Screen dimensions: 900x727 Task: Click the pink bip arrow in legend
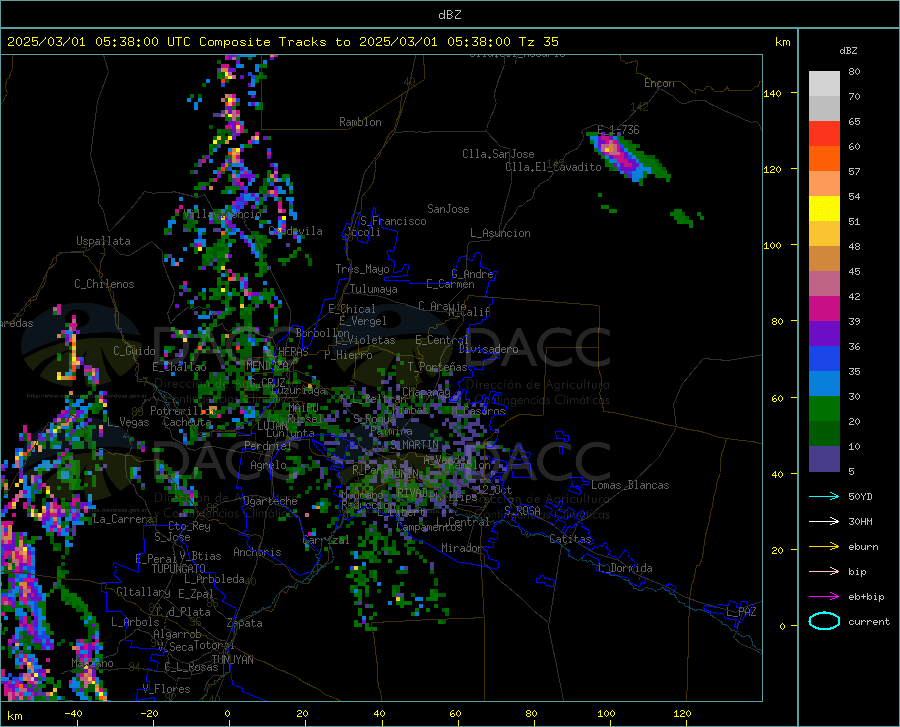[x=824, y=572]
